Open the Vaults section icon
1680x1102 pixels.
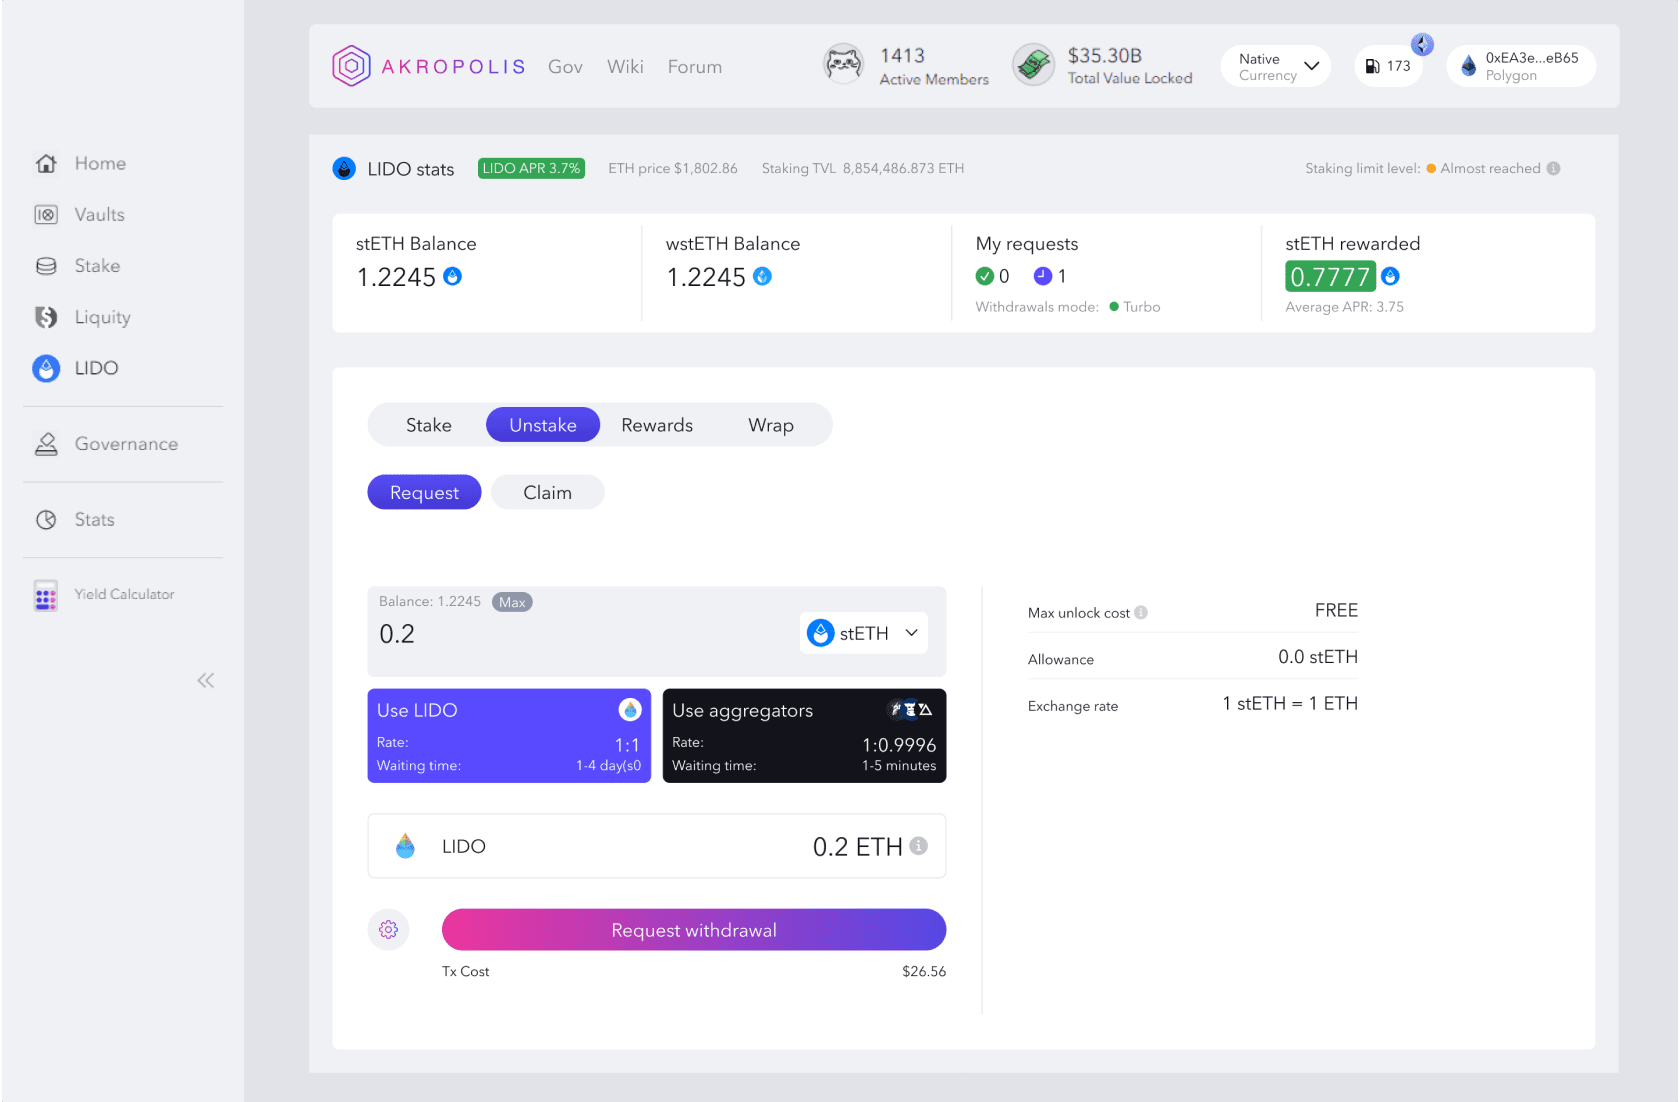point(46,215)
